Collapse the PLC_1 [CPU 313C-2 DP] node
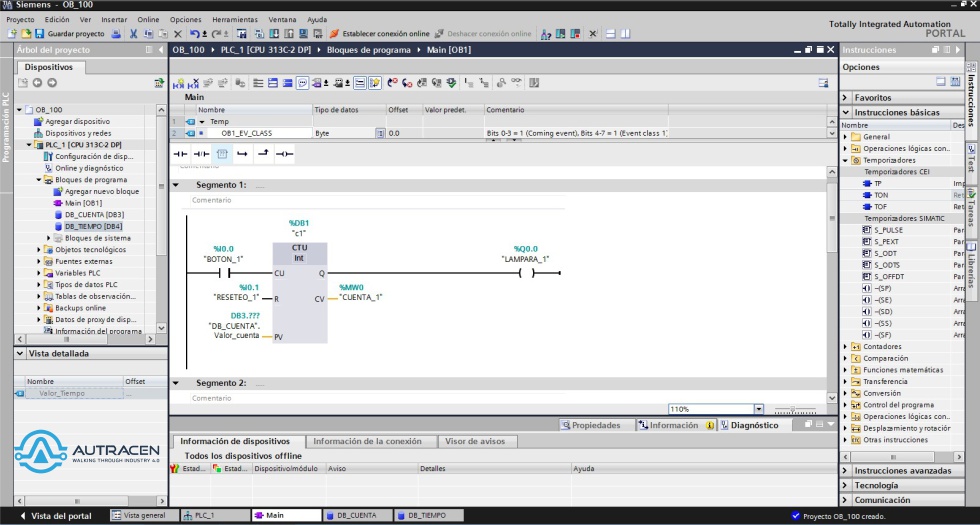The height and width of the screenshot is (525, 980). (29, 145)
